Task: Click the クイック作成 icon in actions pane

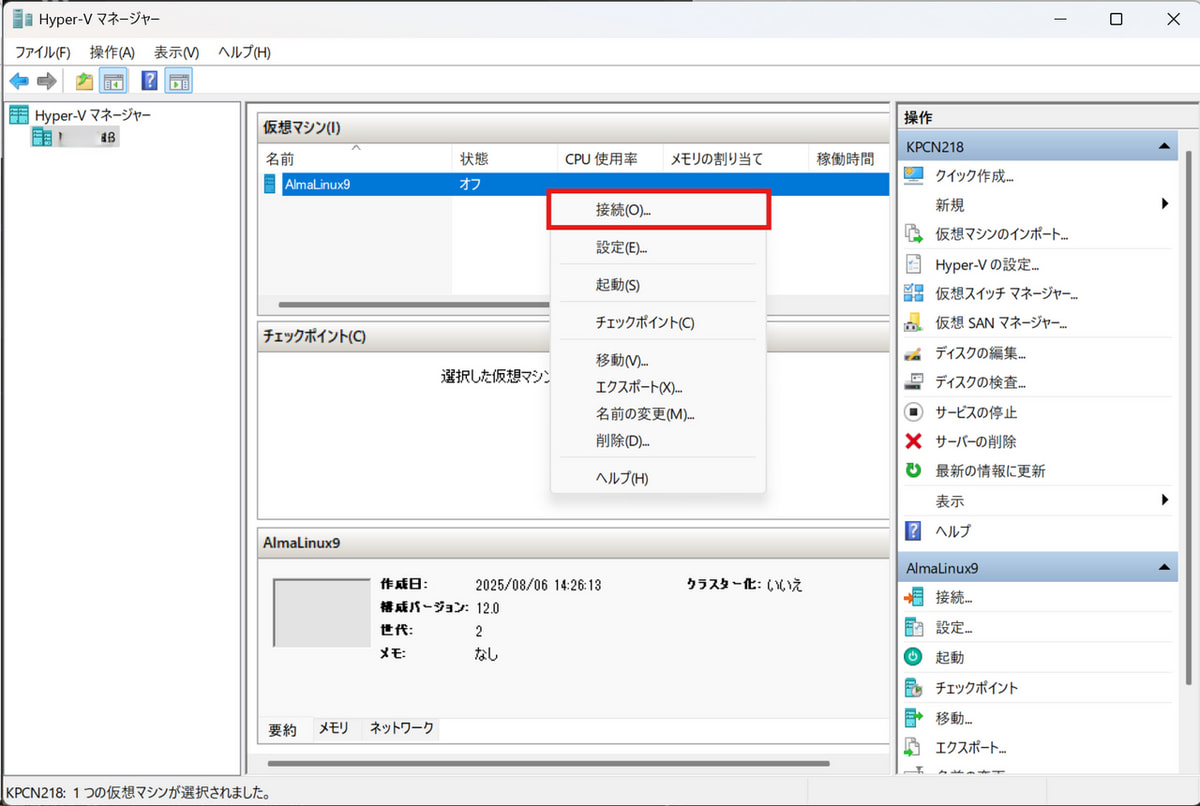Action: click(x=913, y=176)
